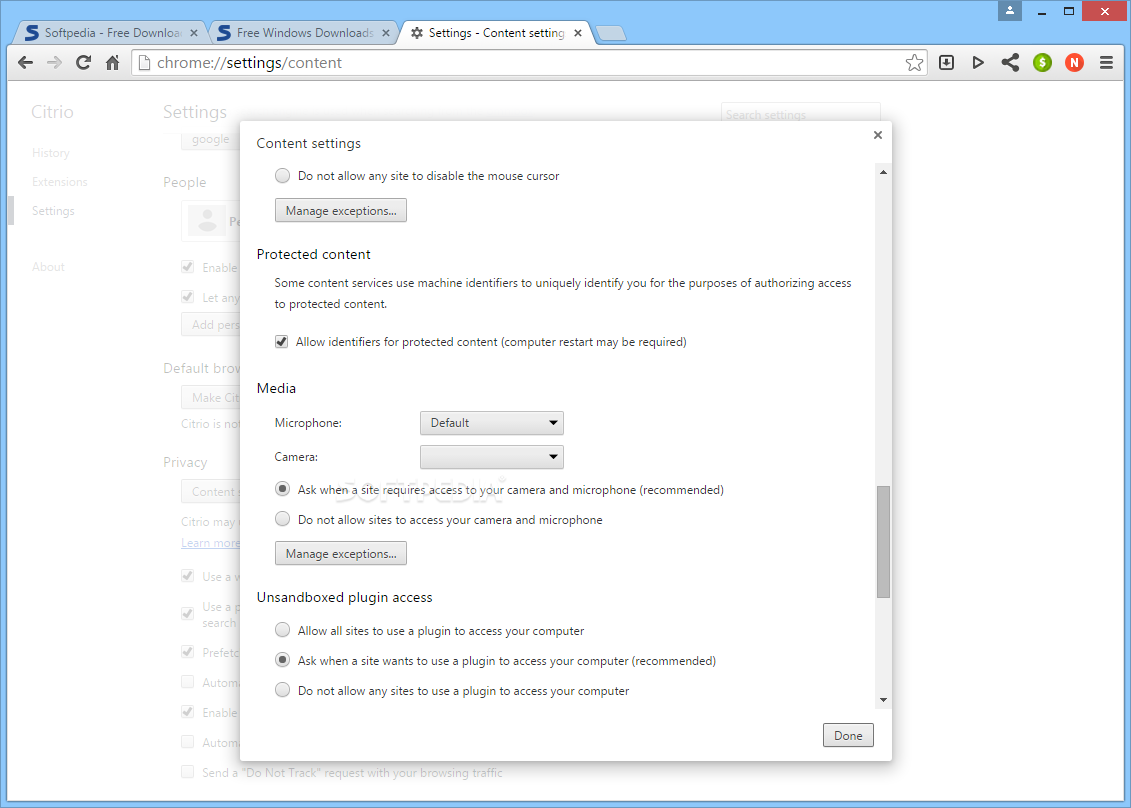Reload the current page
Image resolution: width=1131 pixels, height=808 pixels.
click(84, 63)
